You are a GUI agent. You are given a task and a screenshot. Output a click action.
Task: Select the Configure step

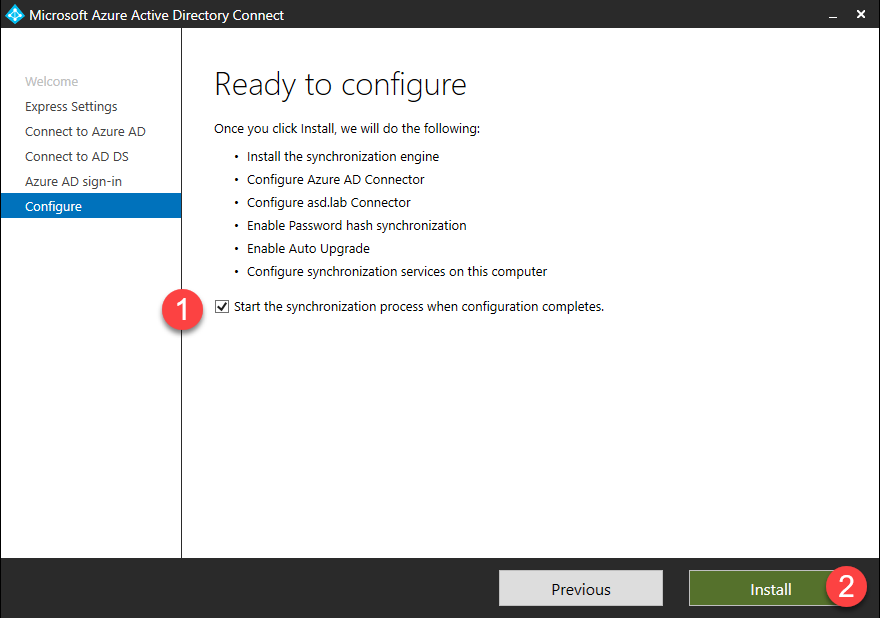pyautogui.click(x=91, y=206)
